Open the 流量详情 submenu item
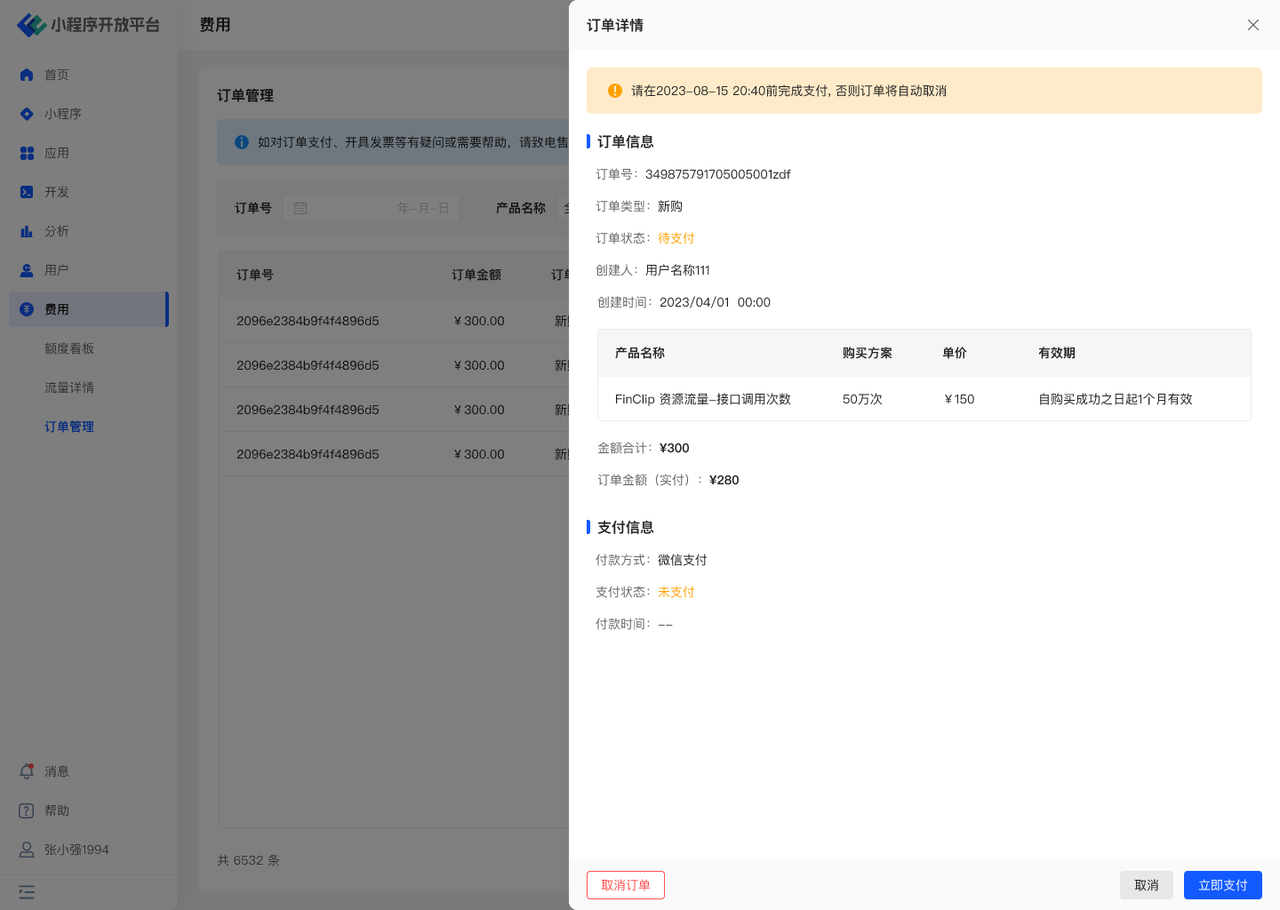This screenshot has width=1280, height=910. click(69, 387)
